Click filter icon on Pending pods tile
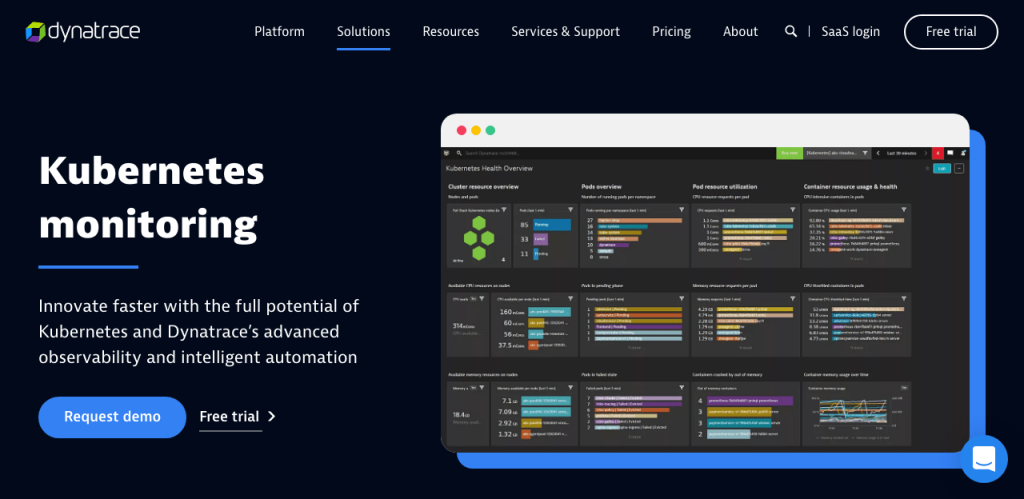1024x499 pixels. click(x=680, y=297)
